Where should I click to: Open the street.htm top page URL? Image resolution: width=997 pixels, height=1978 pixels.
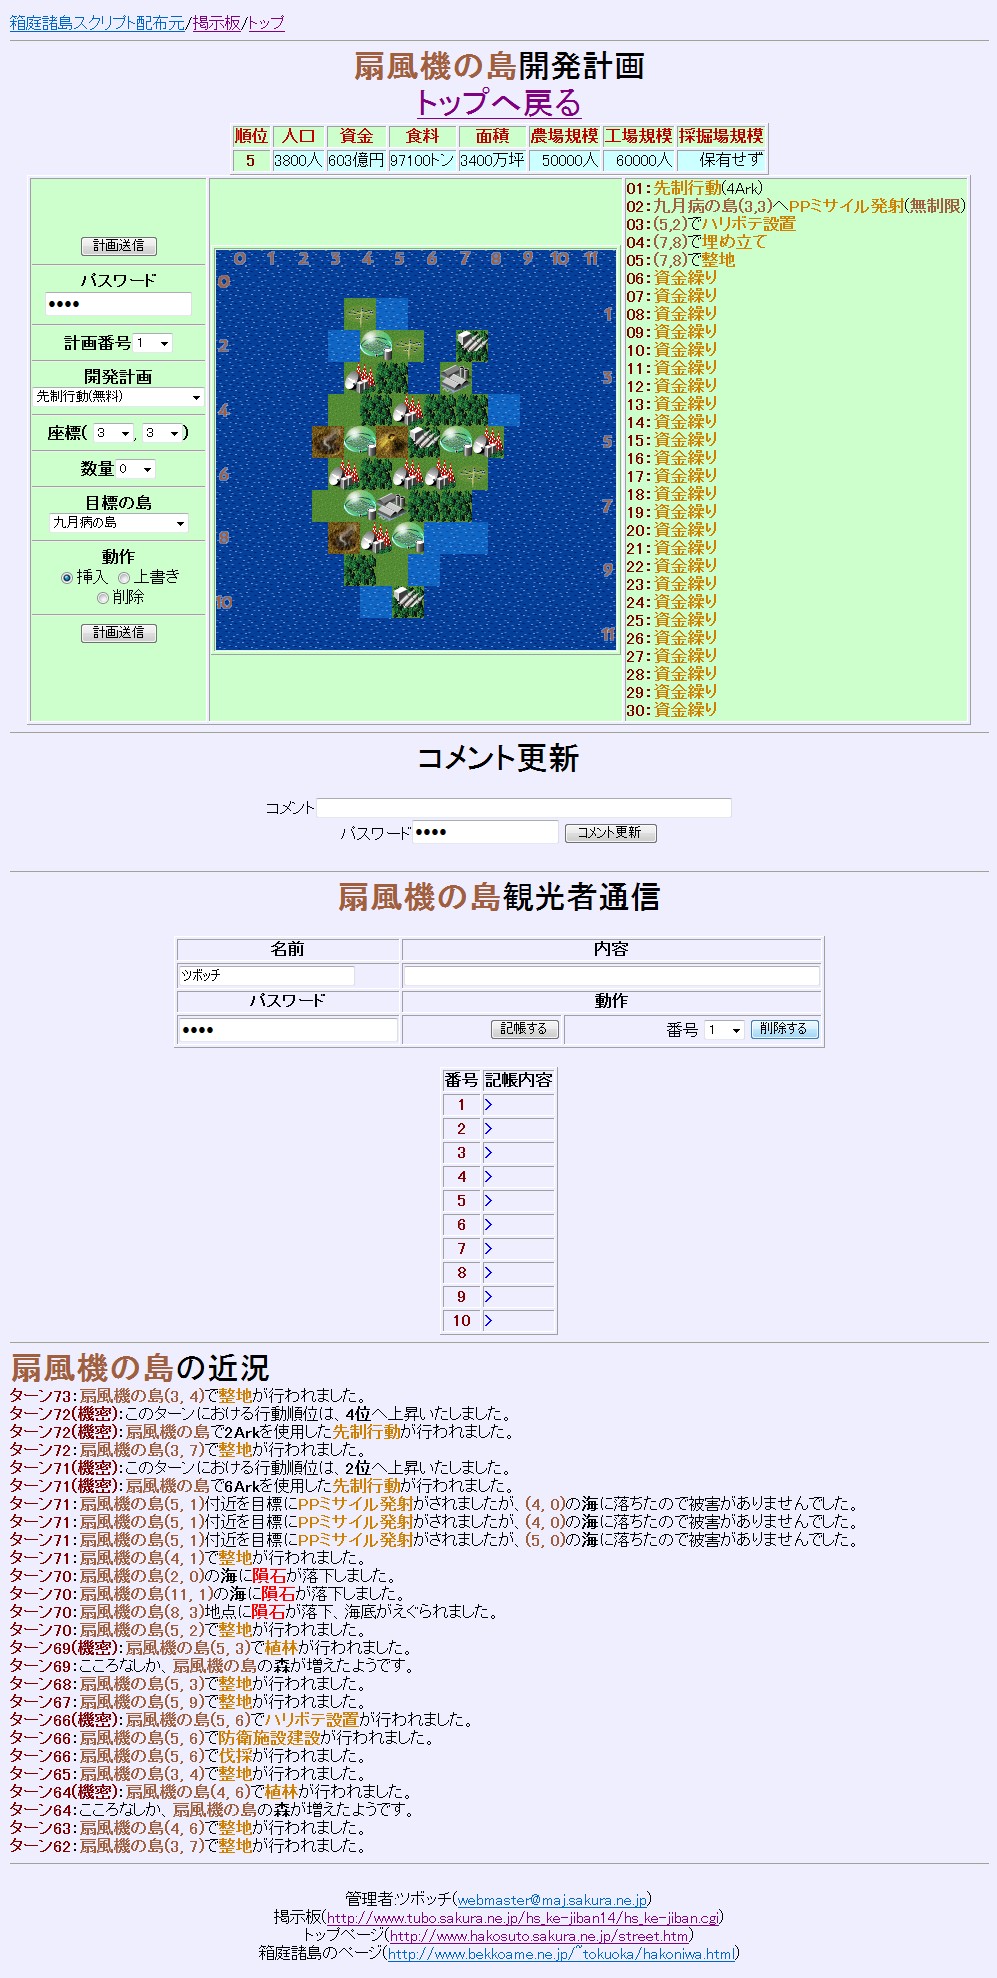click(x=539, y=1936)
